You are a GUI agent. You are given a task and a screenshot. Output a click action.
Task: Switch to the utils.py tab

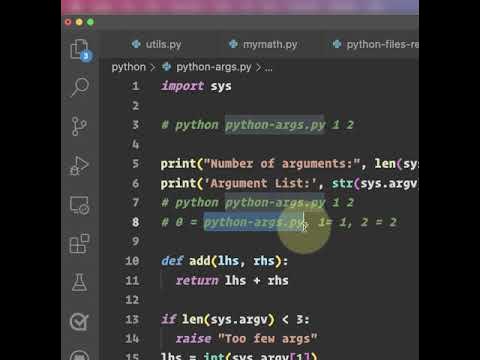[157, 44]
